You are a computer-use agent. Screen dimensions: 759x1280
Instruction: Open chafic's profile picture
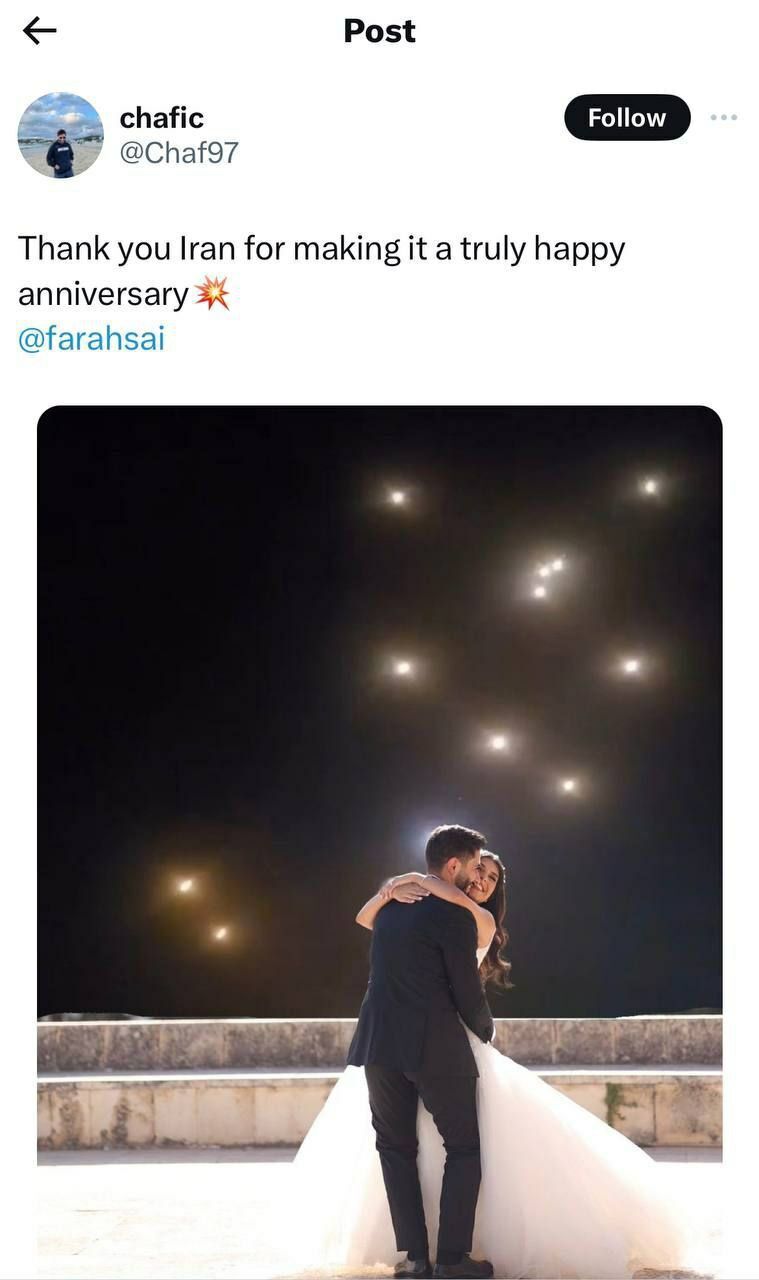(x=60, y=135)
